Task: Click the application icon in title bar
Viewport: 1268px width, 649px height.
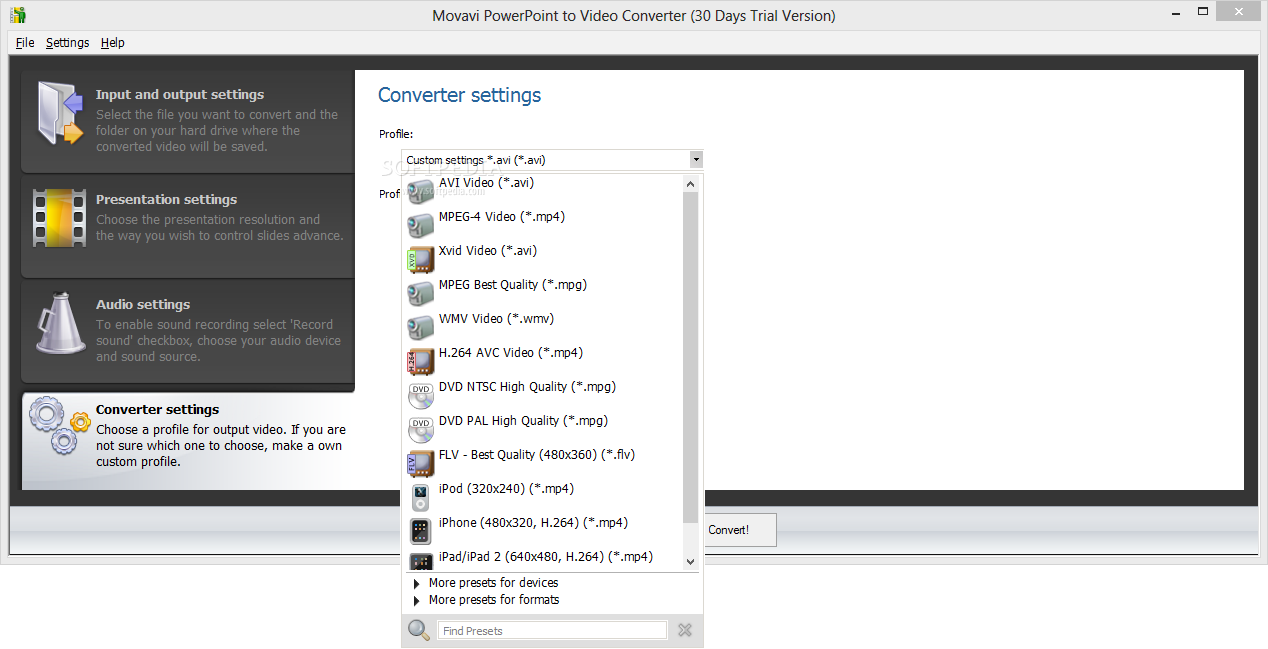Action: pos(18,15)
